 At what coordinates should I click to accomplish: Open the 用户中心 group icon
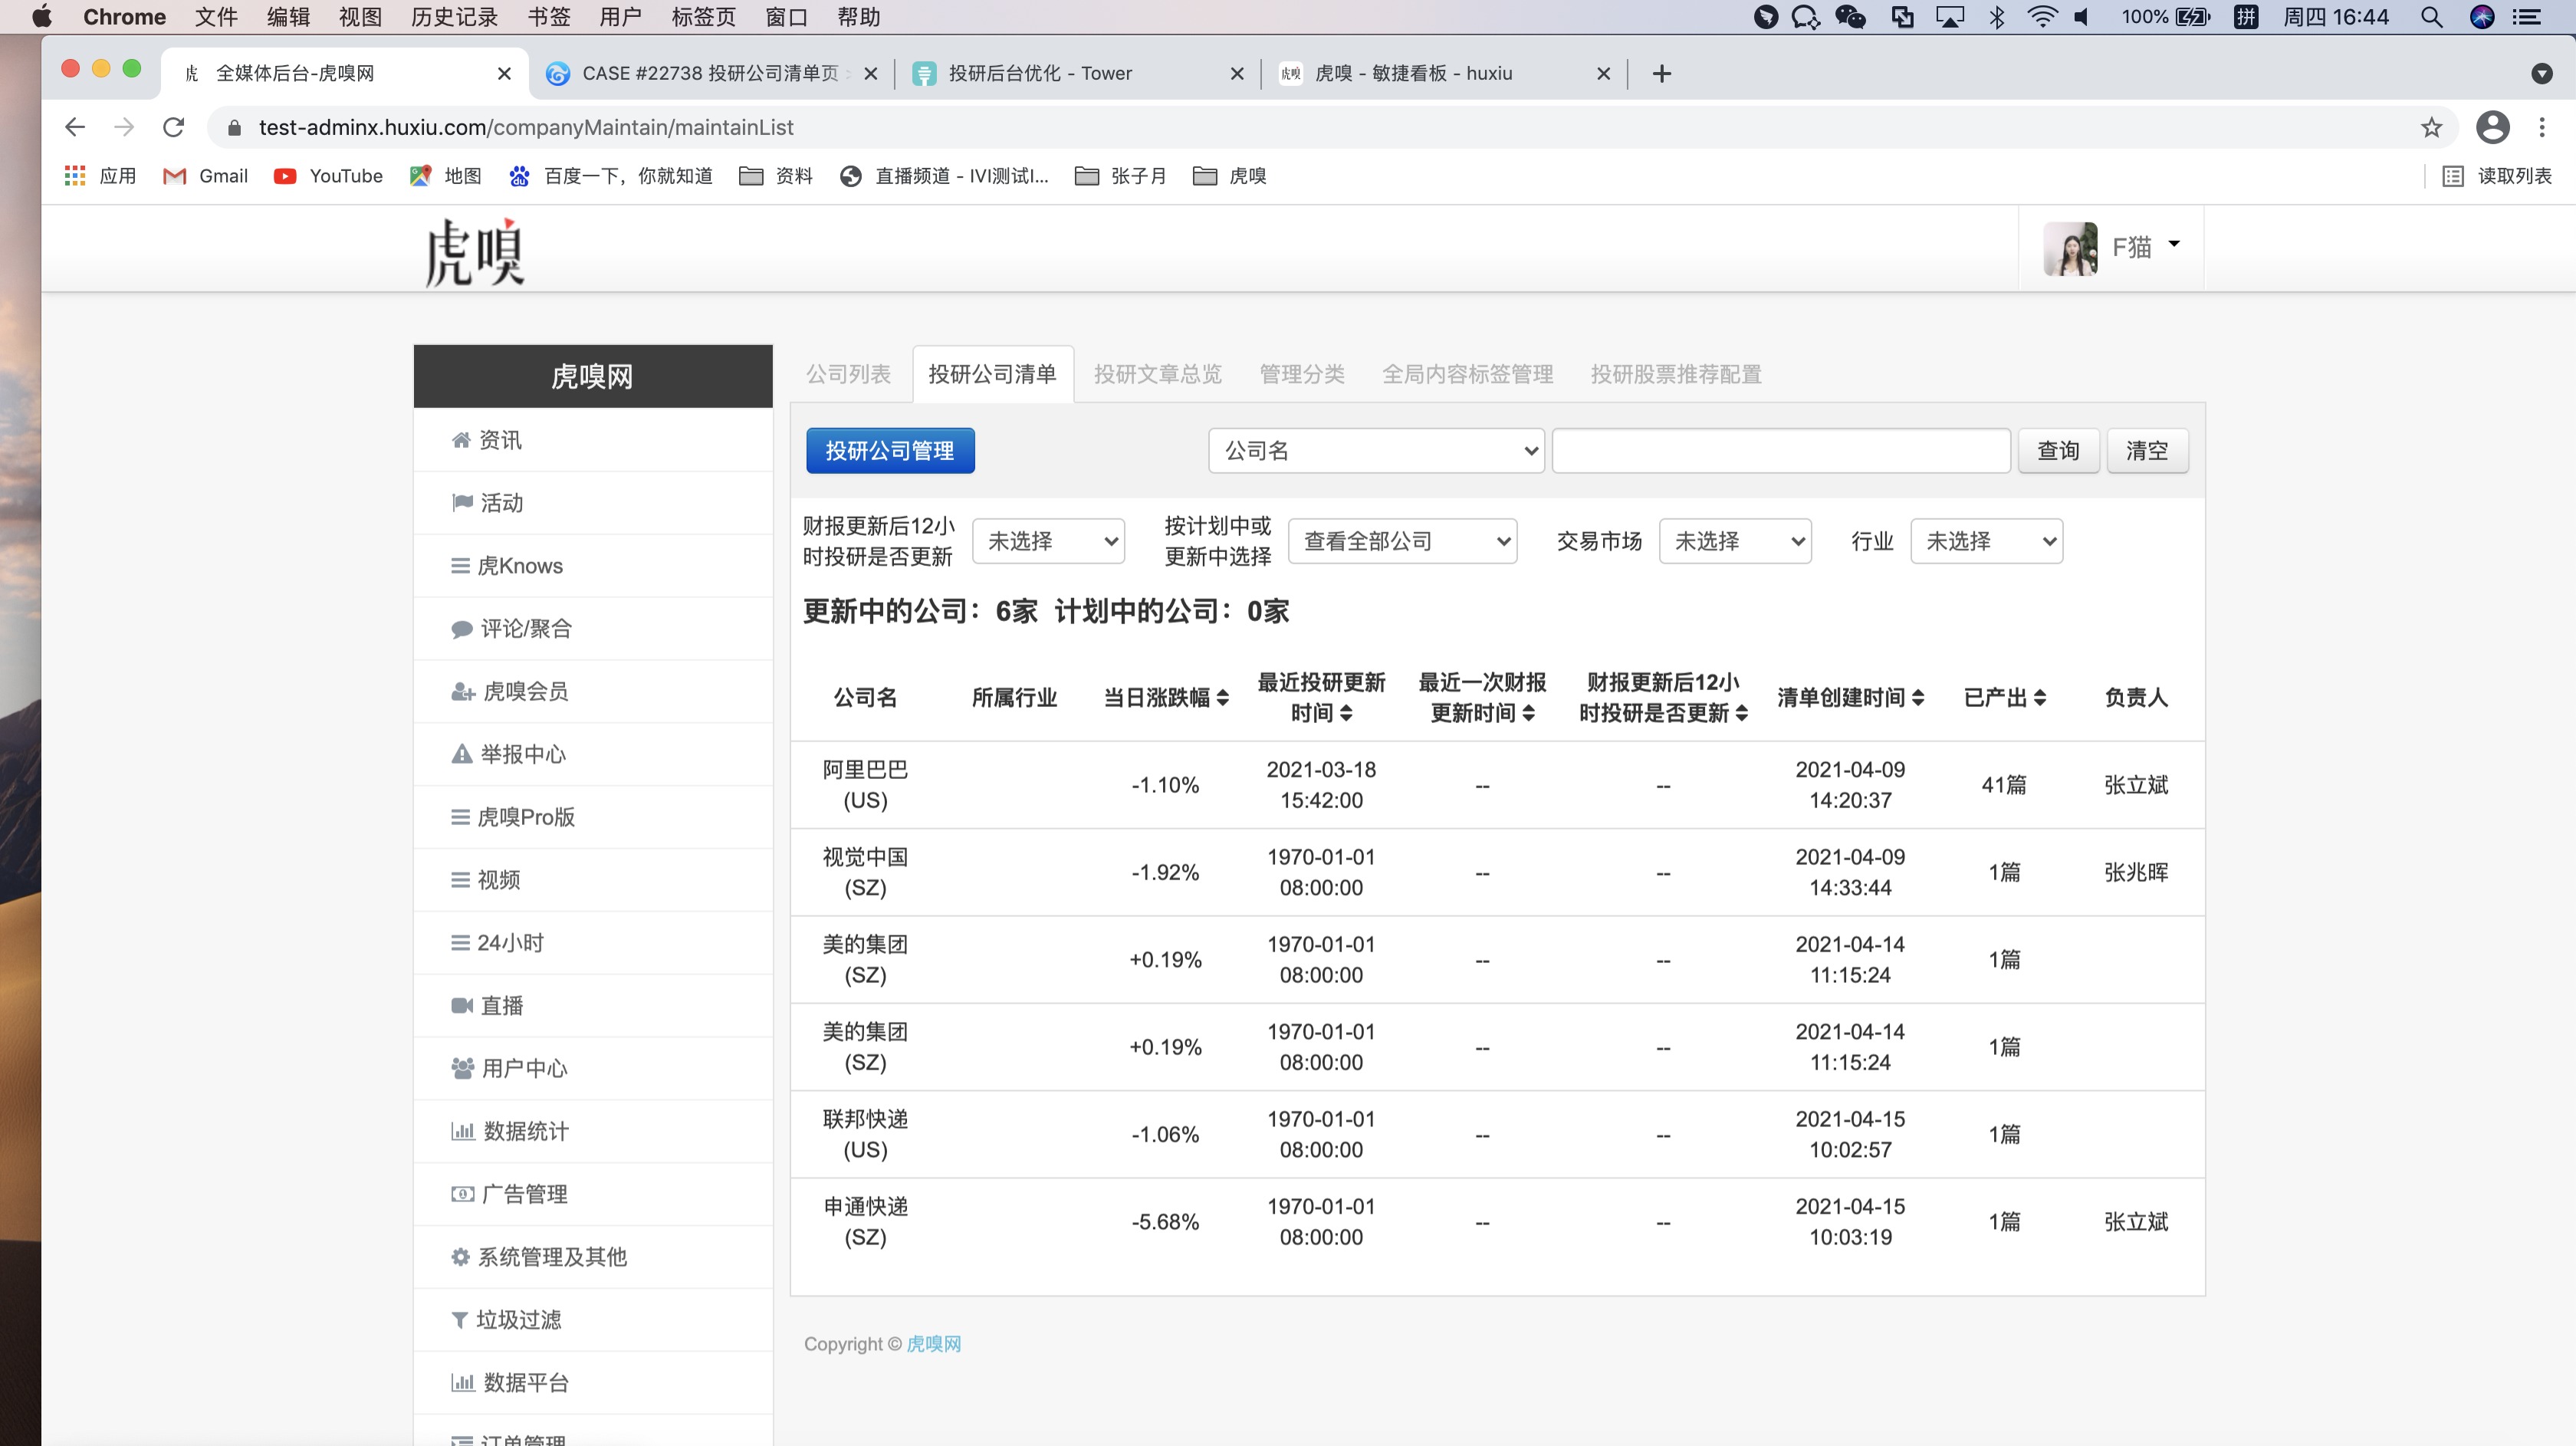tap(462, 1068)
